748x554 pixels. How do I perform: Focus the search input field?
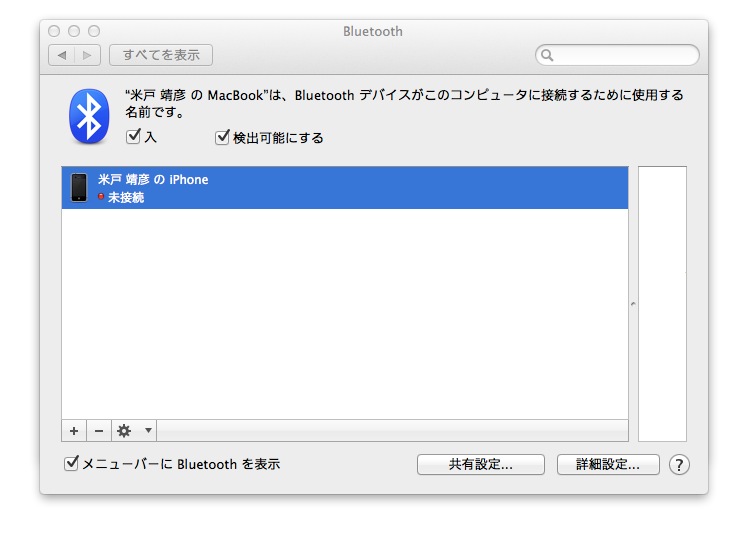pos(617,55)
